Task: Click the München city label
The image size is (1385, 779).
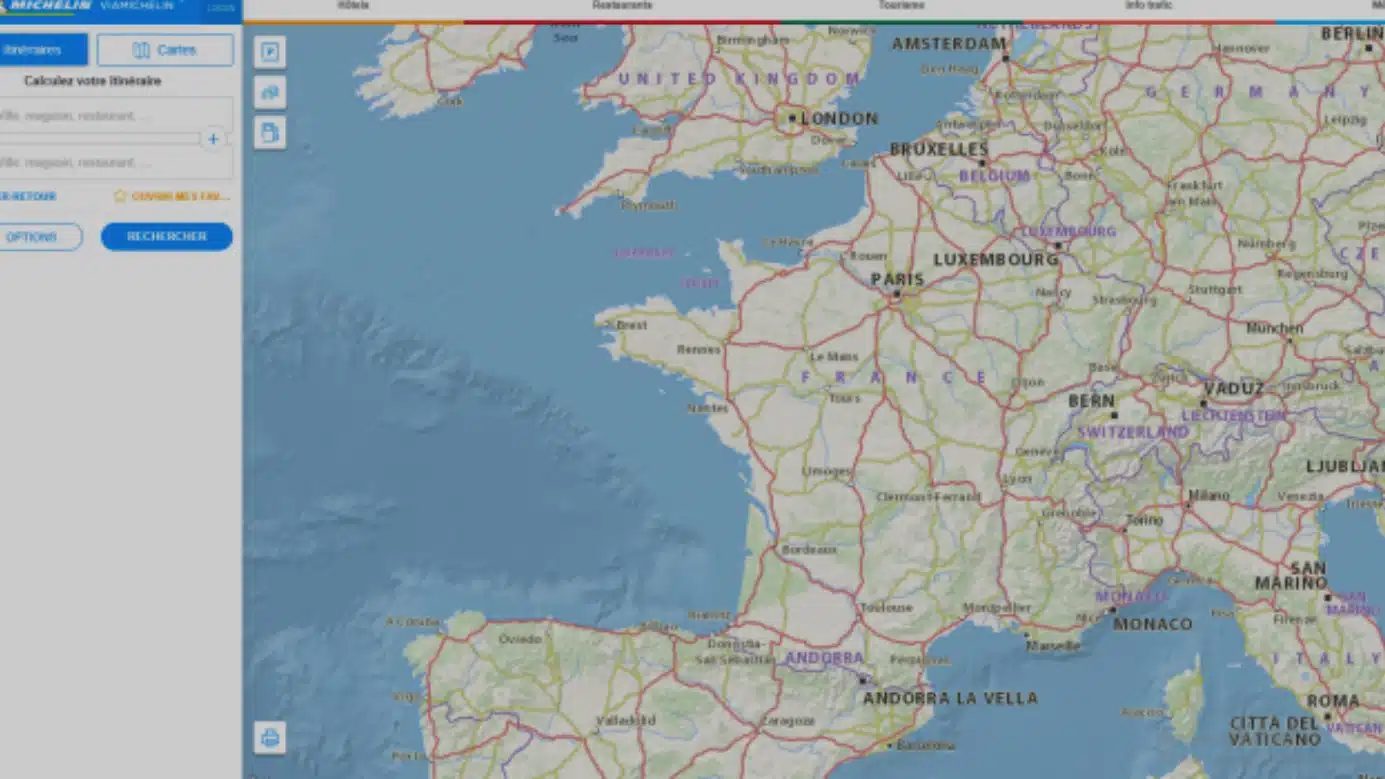Action: pyautogui.click(x=1275, y=328)
